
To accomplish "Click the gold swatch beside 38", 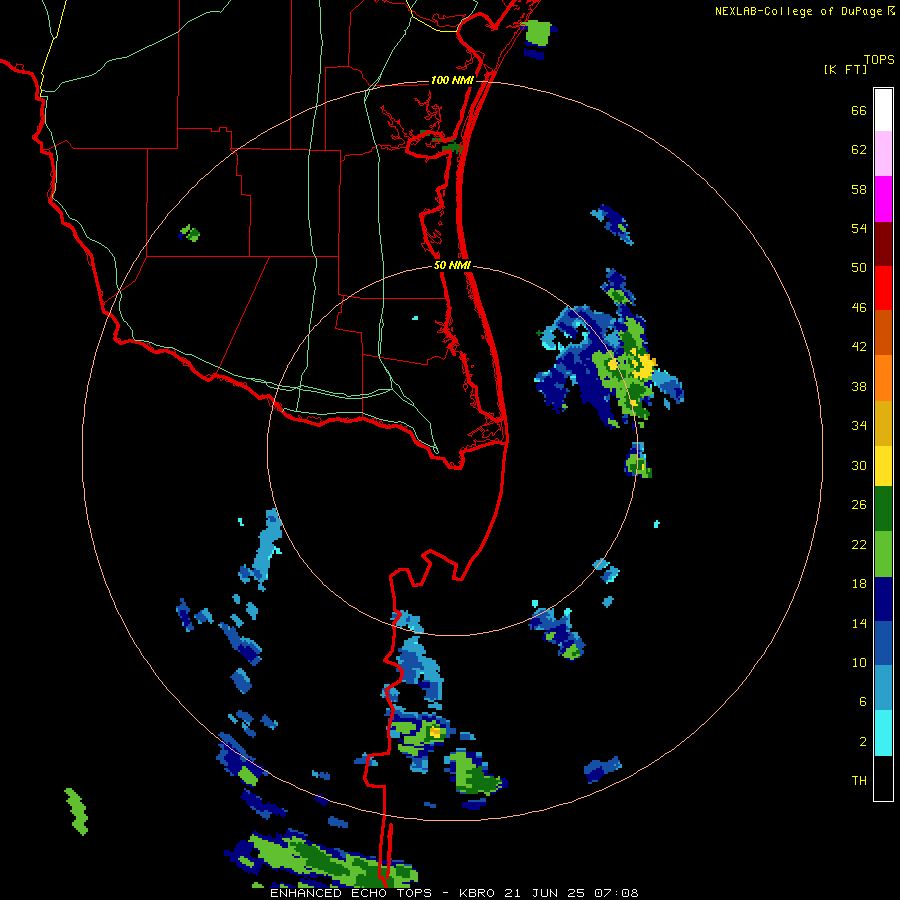I will click(883, 423).
